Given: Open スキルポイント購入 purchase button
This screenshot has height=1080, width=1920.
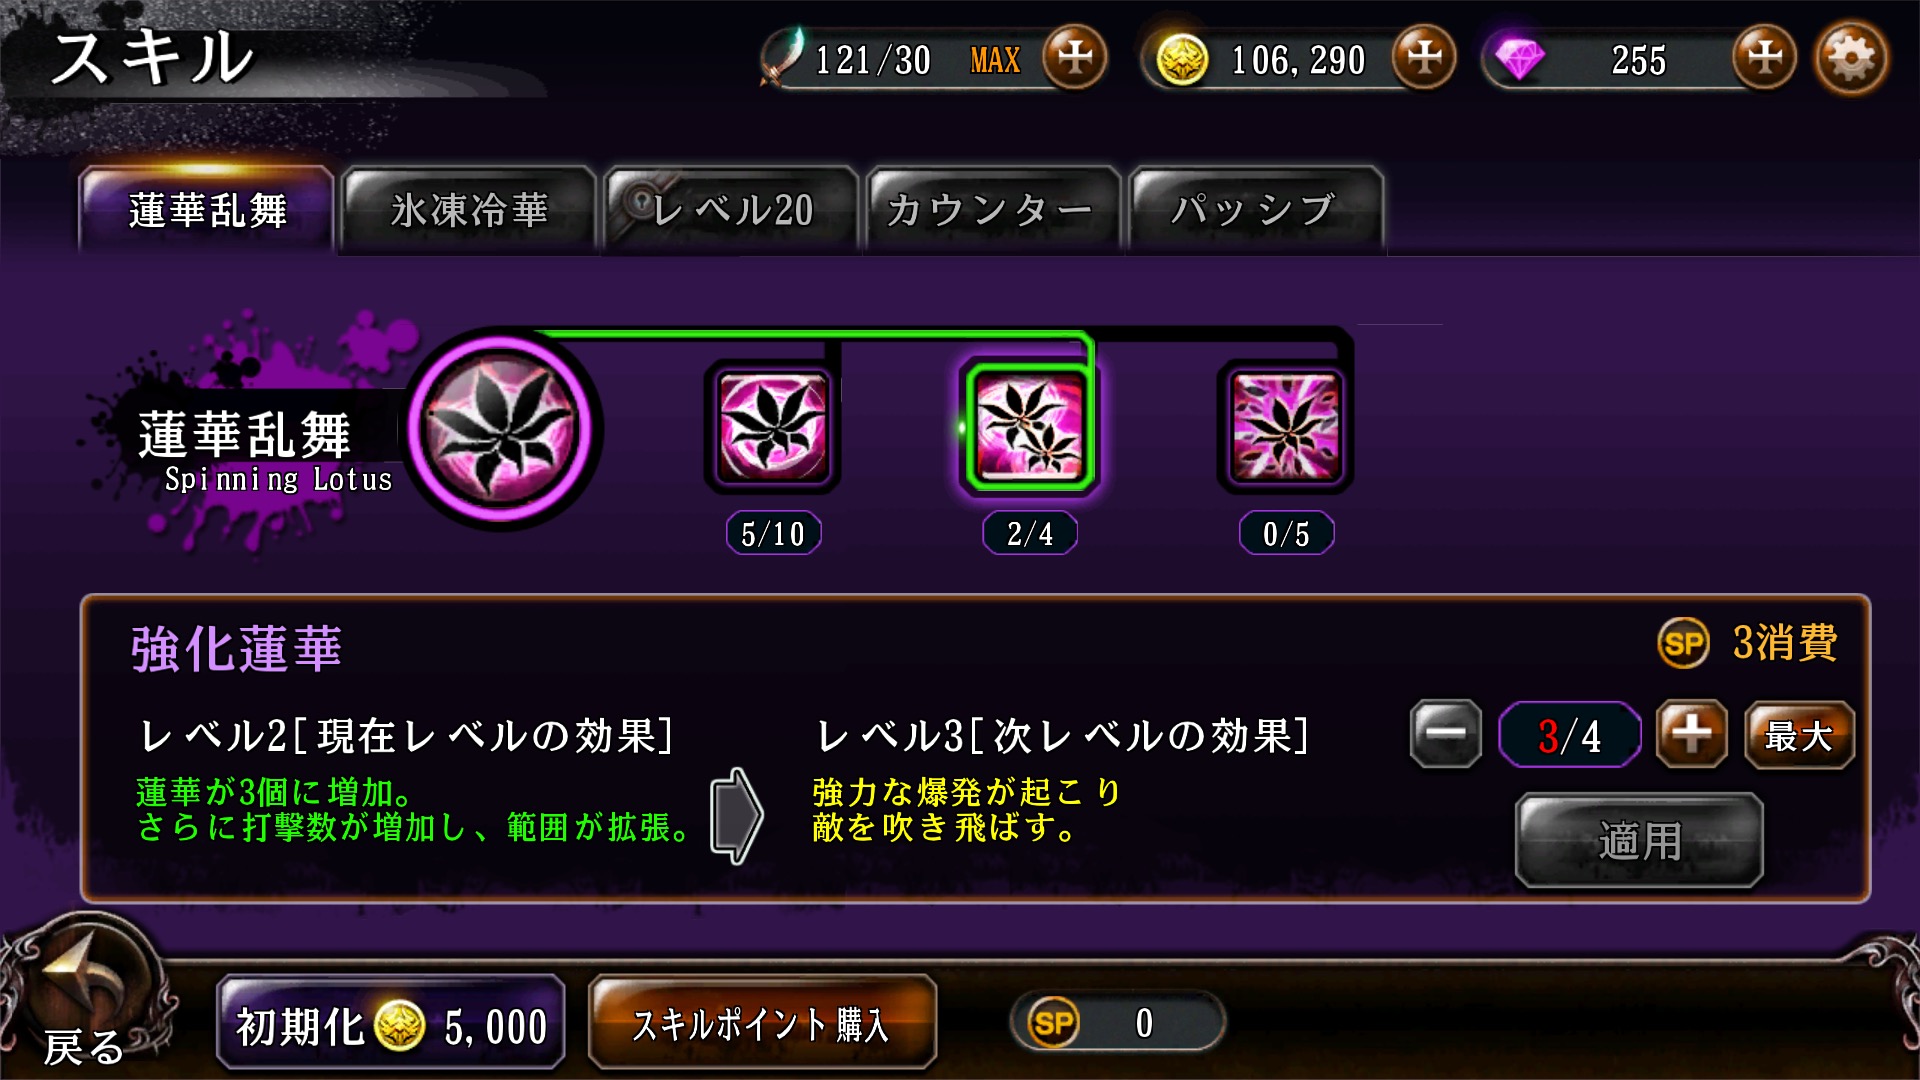Looking at the screenshot, I should 762,1024.
